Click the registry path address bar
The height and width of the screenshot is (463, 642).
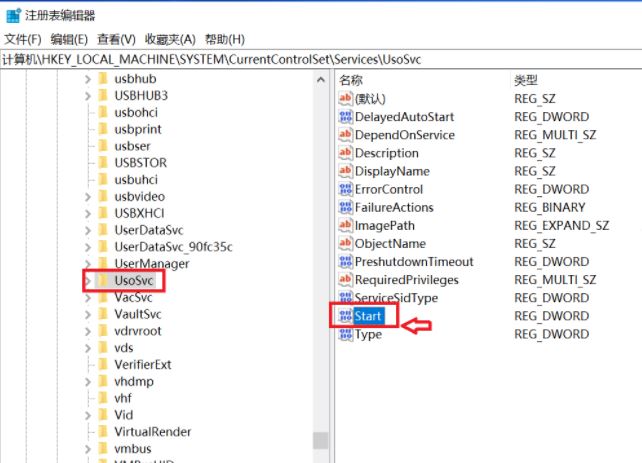click(321, 60)
